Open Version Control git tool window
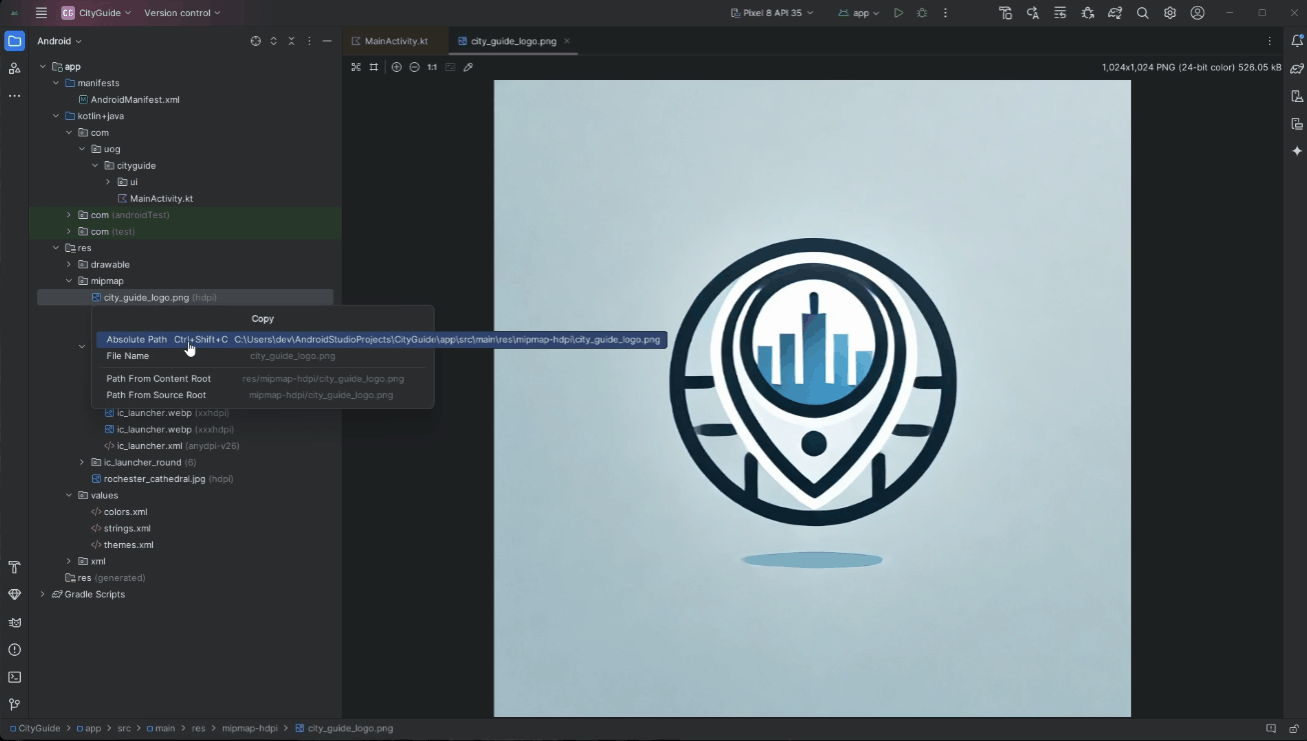 pyautogui.click(x=14, y=704)
